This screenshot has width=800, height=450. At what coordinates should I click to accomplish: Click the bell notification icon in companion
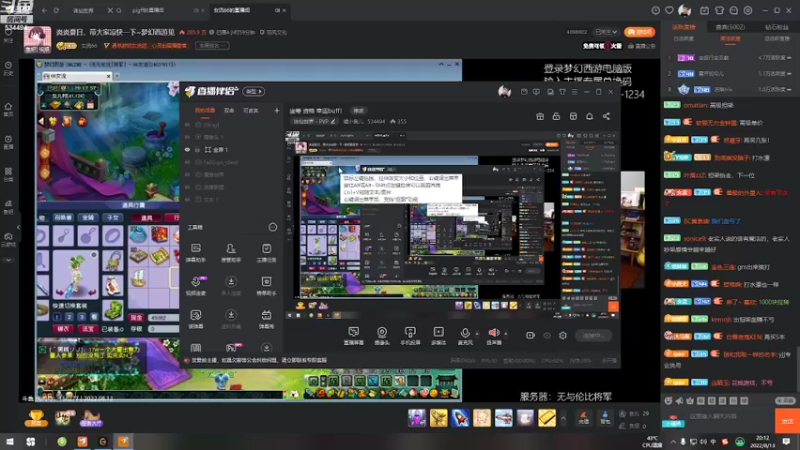tap(589, 116)
